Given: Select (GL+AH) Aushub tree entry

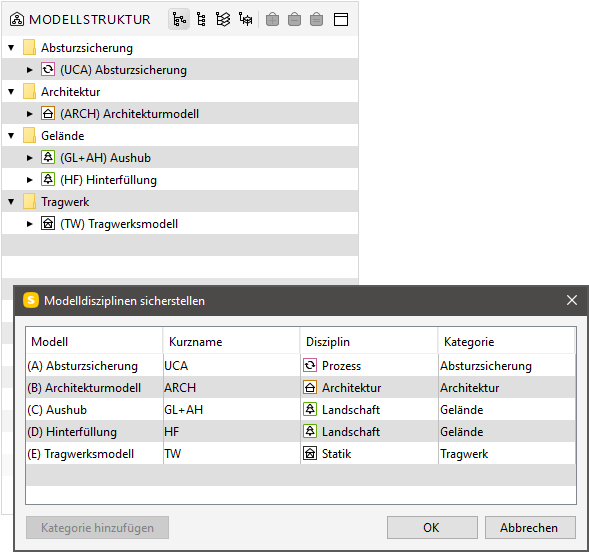Looking at the screenshot, I should [x=106, y=158].
